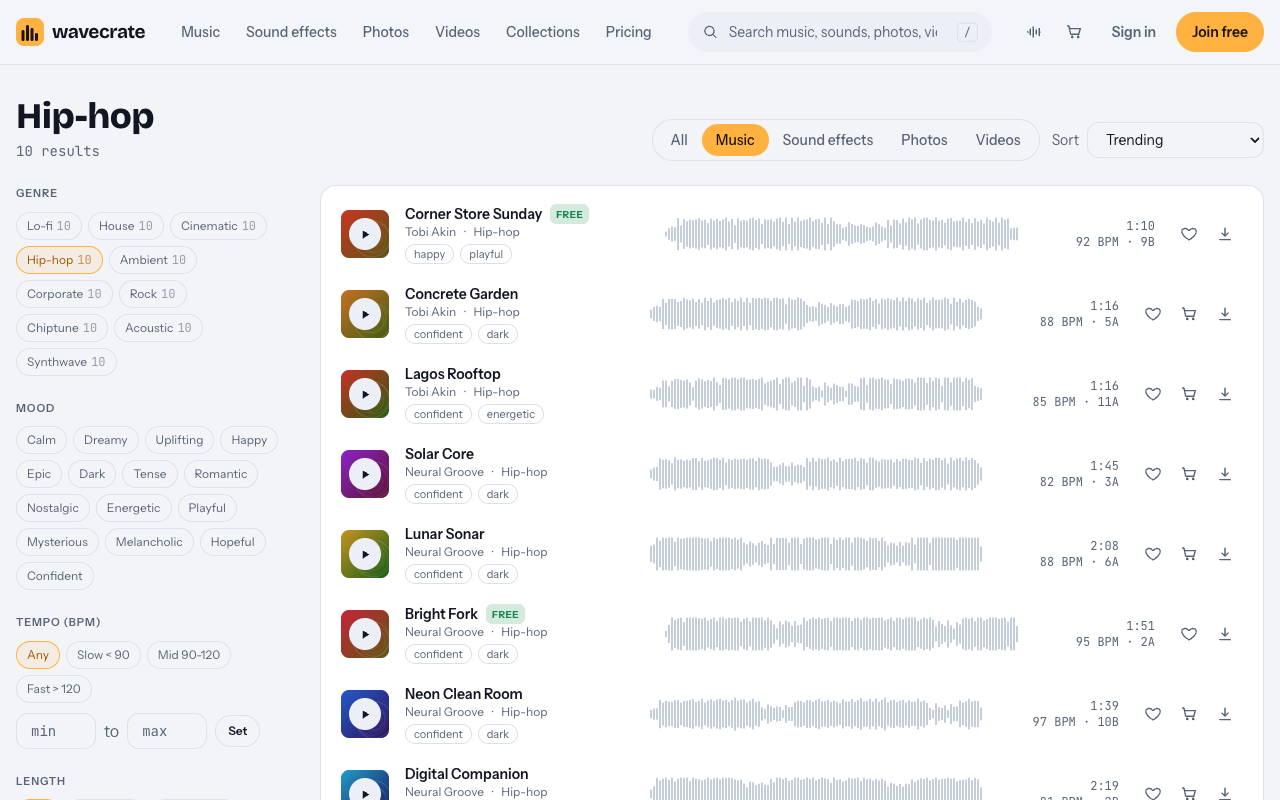Select the Energetic mood chip
1280x800 pixels.
(134, 508)
